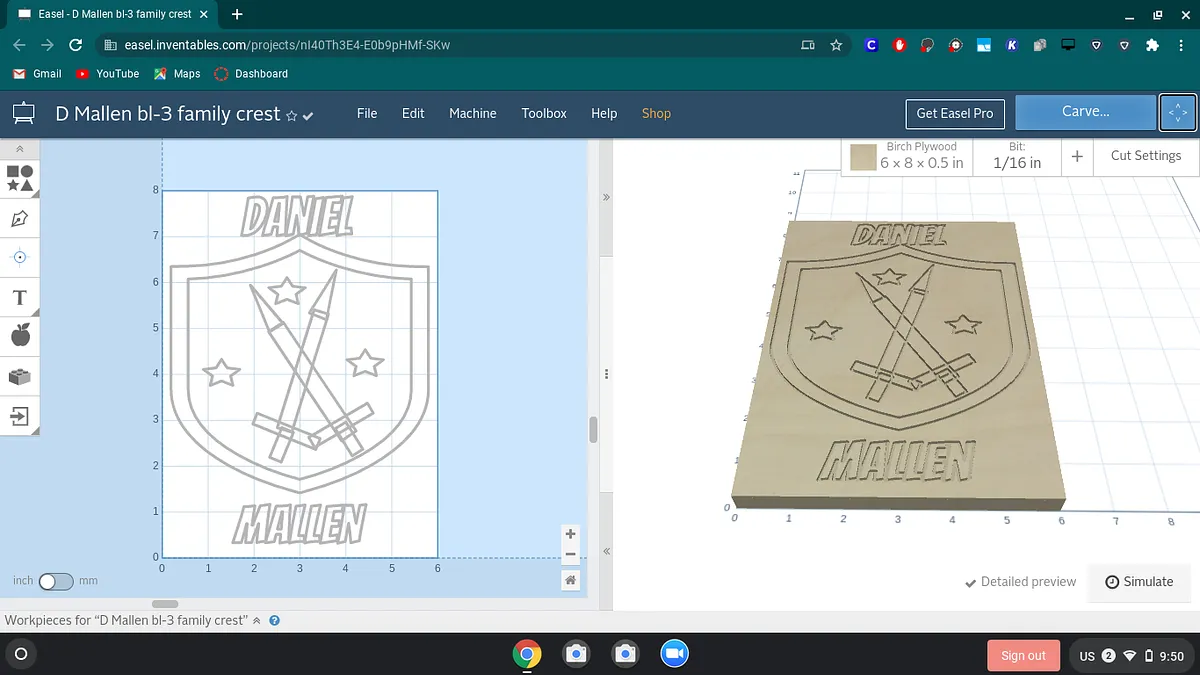
Task: Click the Birch Plywood material swatch
Action: point(863,157)
